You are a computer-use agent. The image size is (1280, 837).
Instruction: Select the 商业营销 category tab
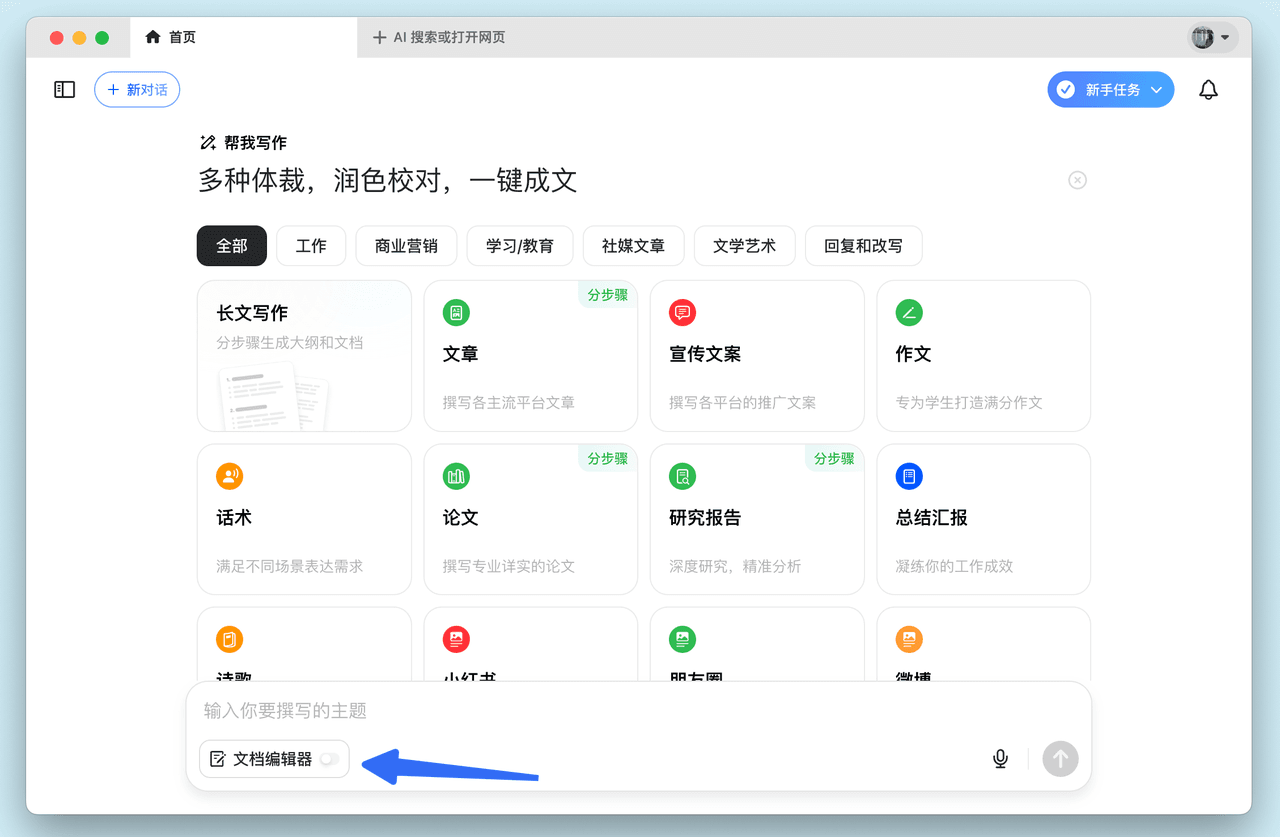[x=406, y=246]
